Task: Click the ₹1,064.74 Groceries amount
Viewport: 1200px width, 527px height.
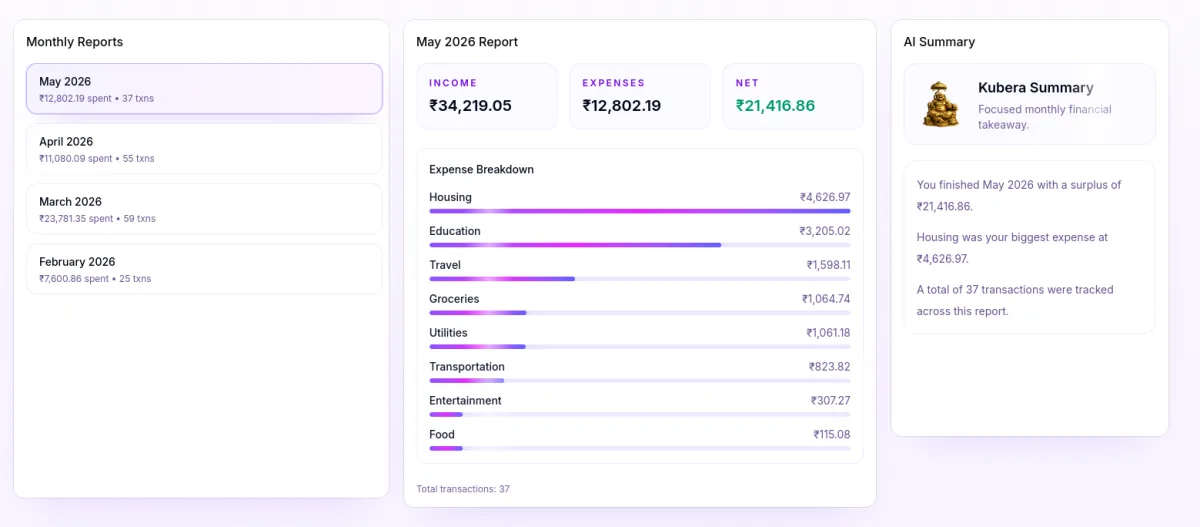Action: pyautogui.click(x=826, y=299)
